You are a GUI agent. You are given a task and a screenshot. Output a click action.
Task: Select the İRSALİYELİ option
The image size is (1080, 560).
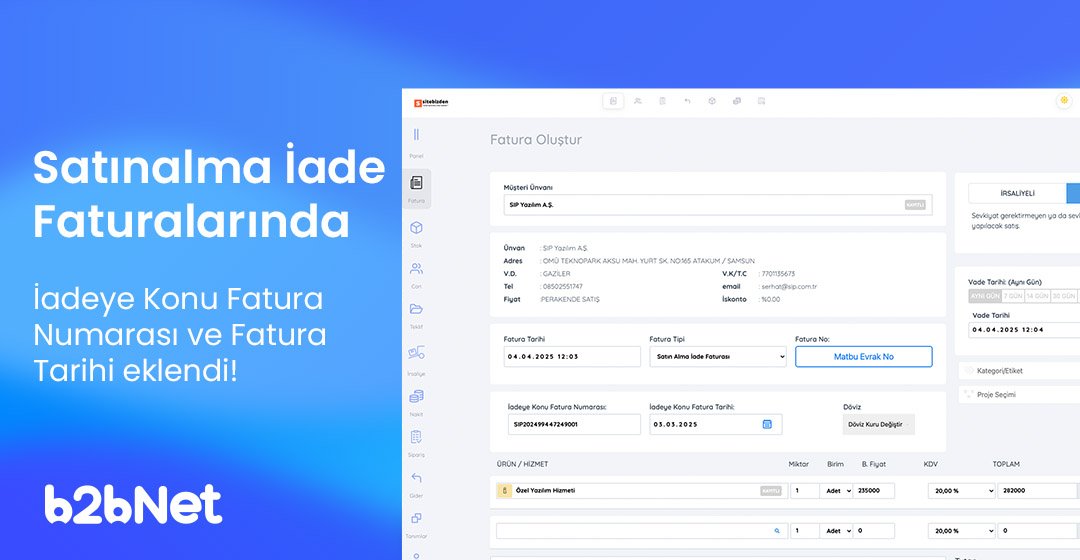(1017, 194)
